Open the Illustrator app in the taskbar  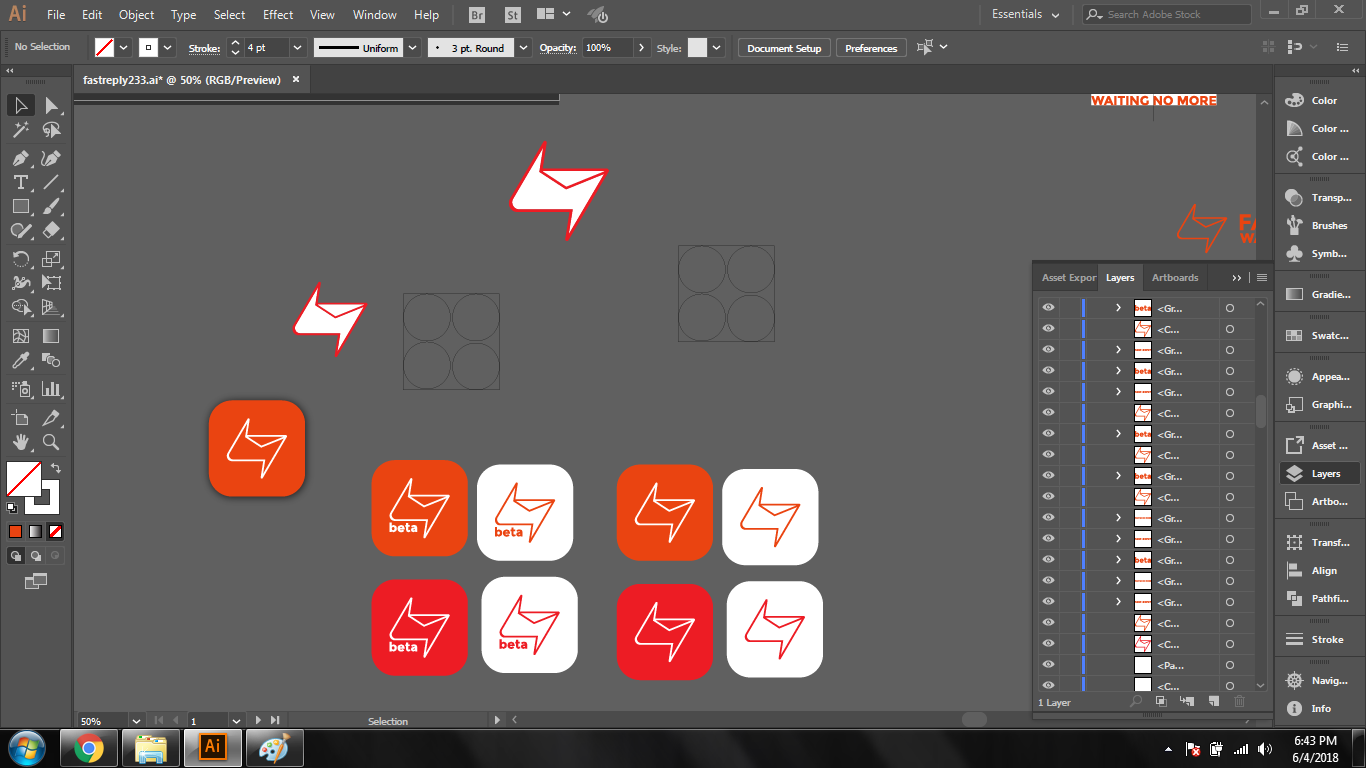[x=212, y=747]
